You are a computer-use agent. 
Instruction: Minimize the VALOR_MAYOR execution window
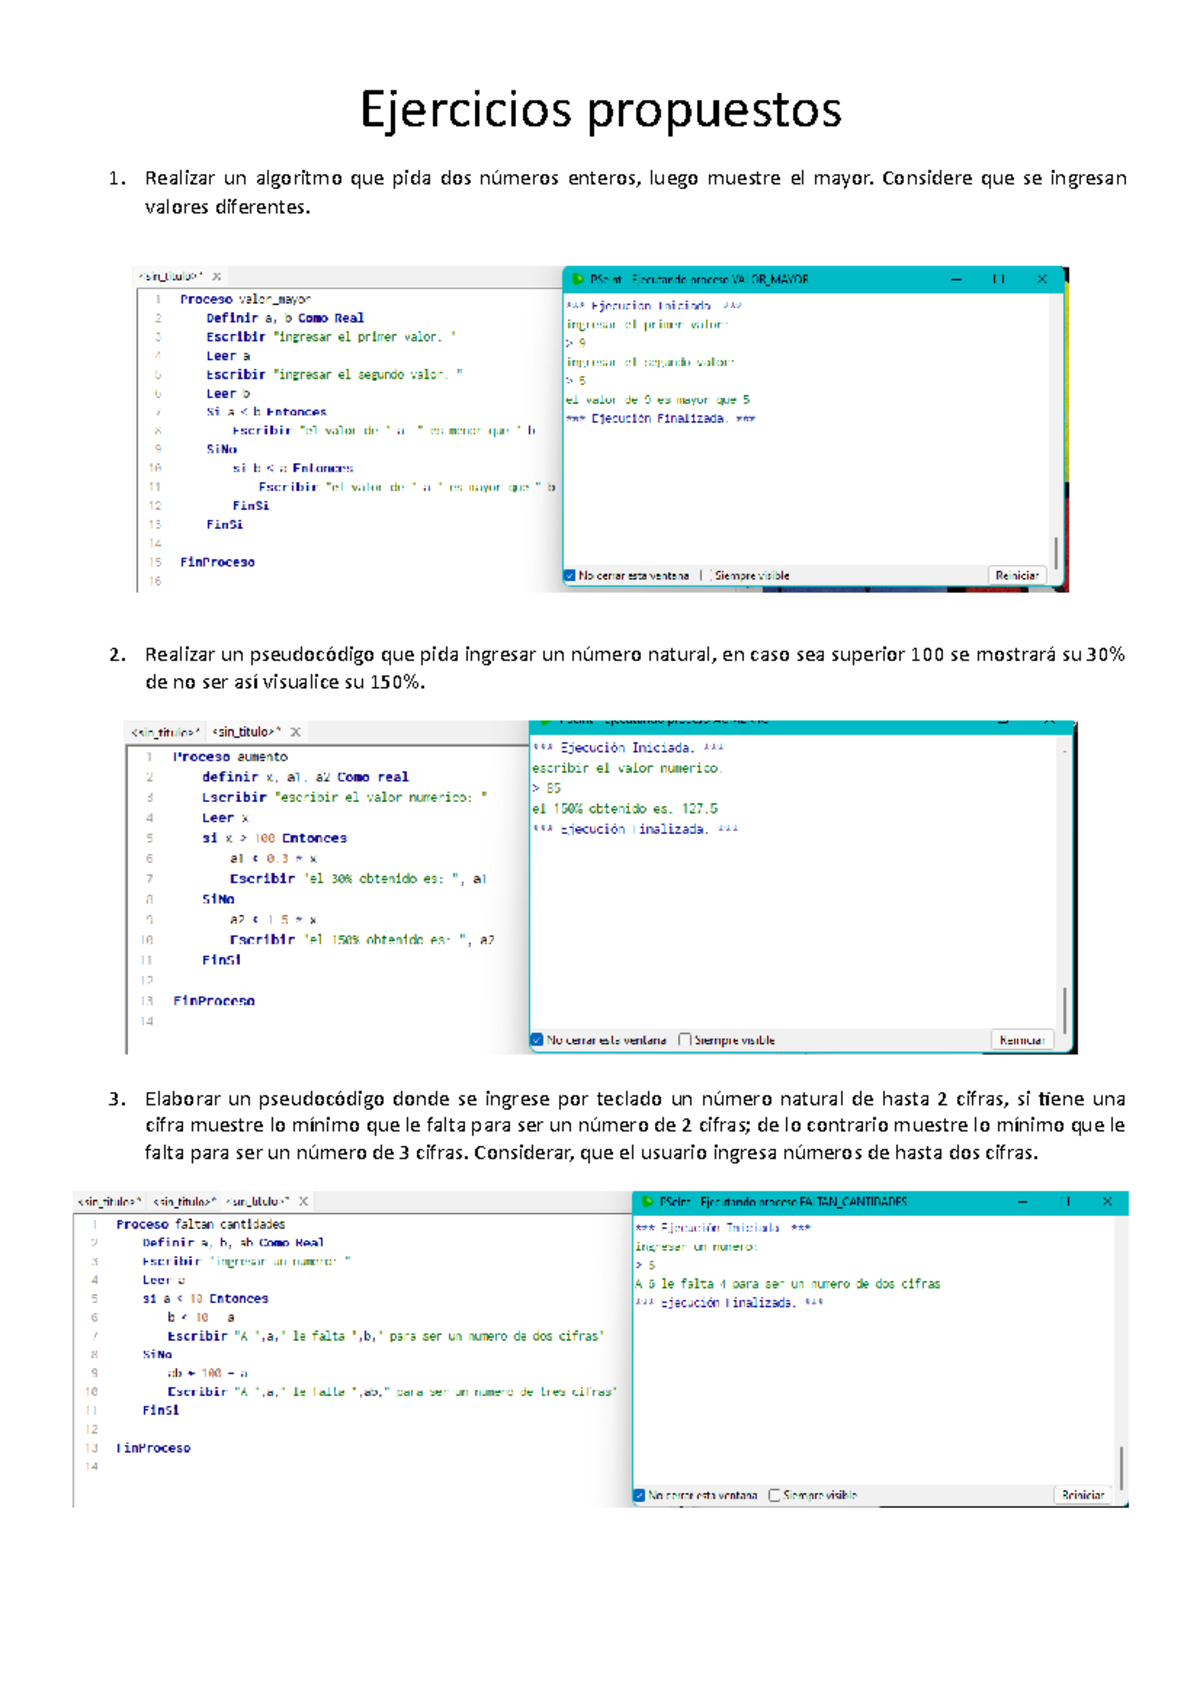pos(956,280)
